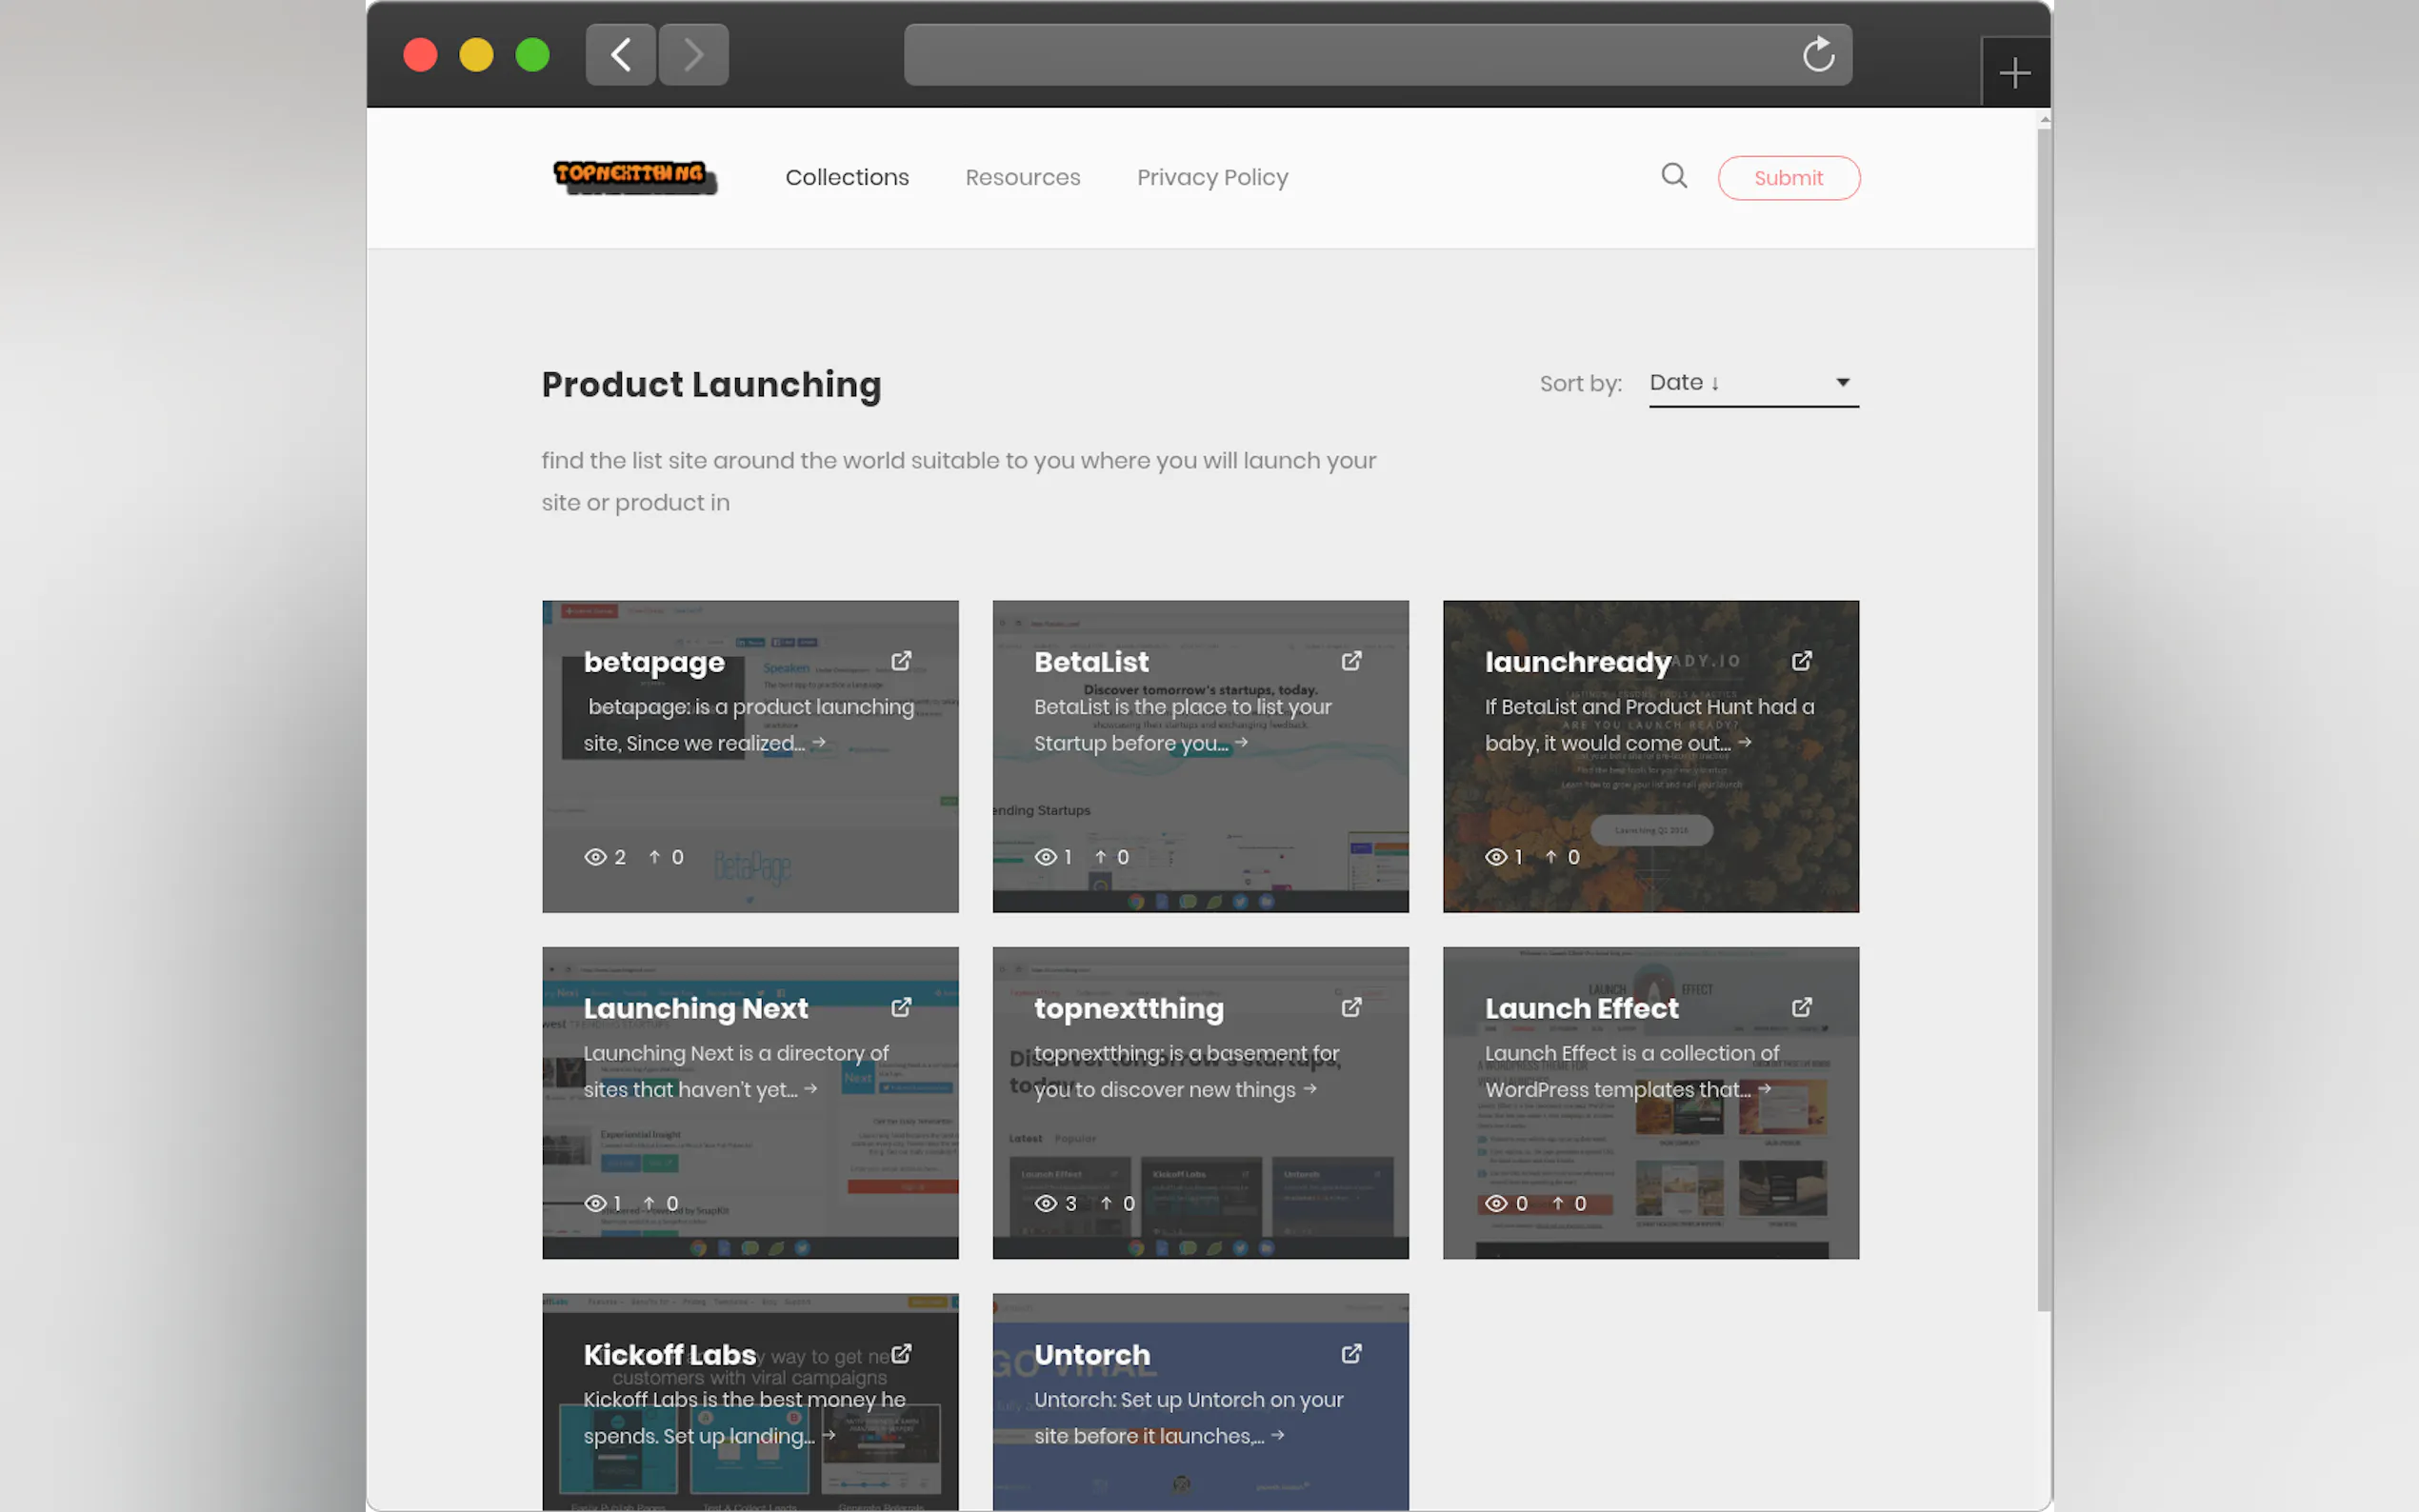Read more on betapage description text
The height and width of the screenshot is (1512, 2419).
click(x=748, y=724)
